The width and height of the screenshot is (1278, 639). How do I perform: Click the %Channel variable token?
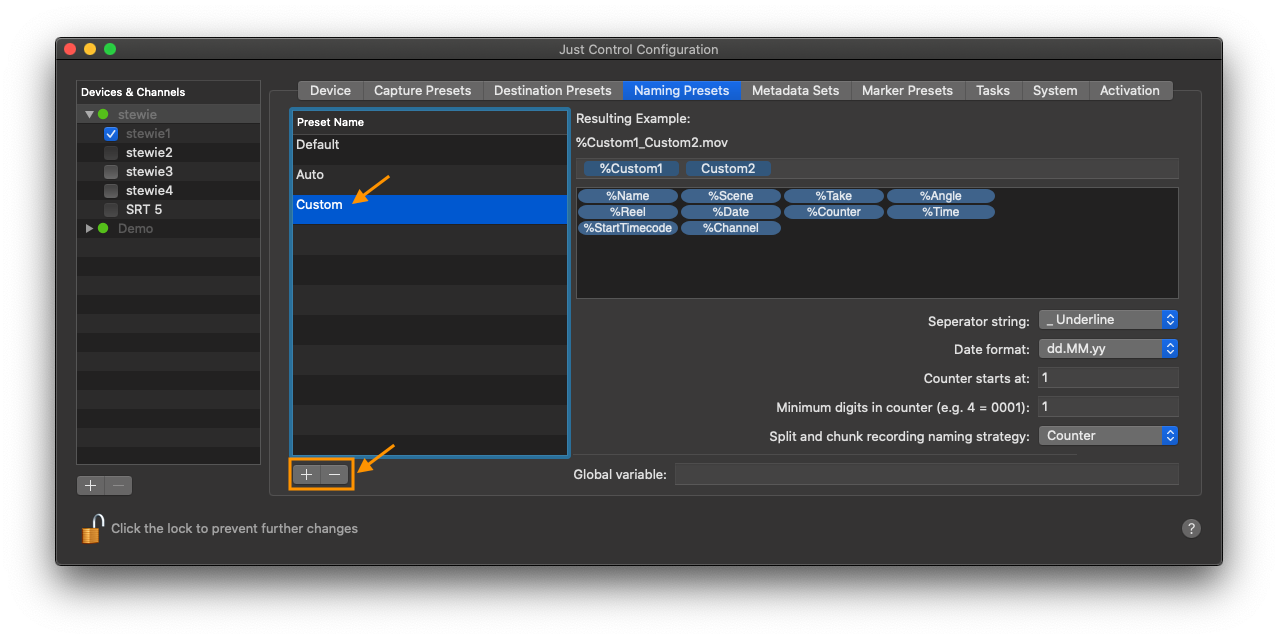tap(731, 228)
